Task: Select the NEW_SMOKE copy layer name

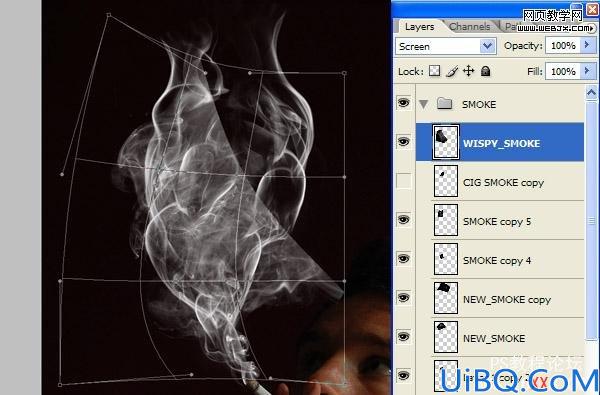Action: [x=507, y=300]
